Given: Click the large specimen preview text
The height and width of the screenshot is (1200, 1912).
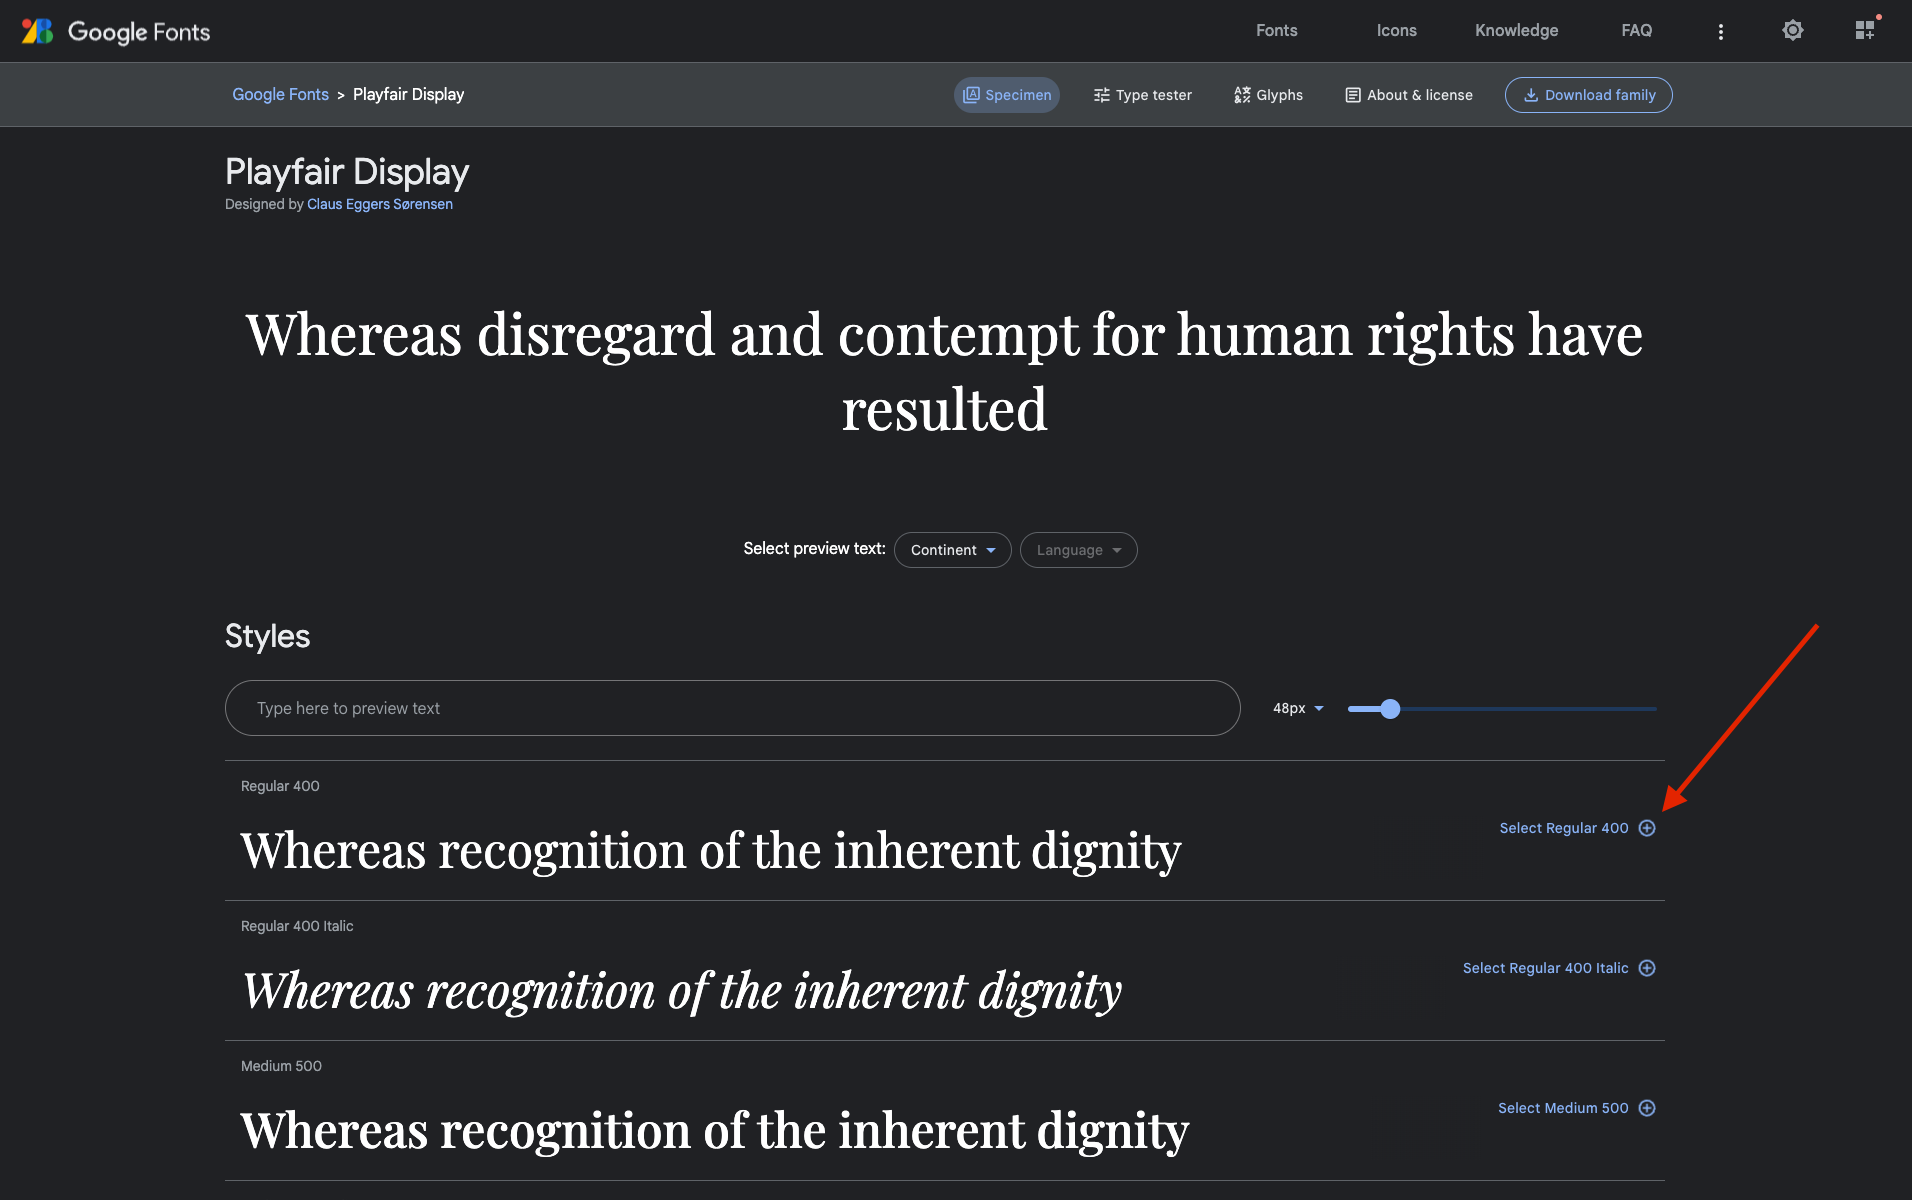Looking at the screenshot, I should click(945, 371).
